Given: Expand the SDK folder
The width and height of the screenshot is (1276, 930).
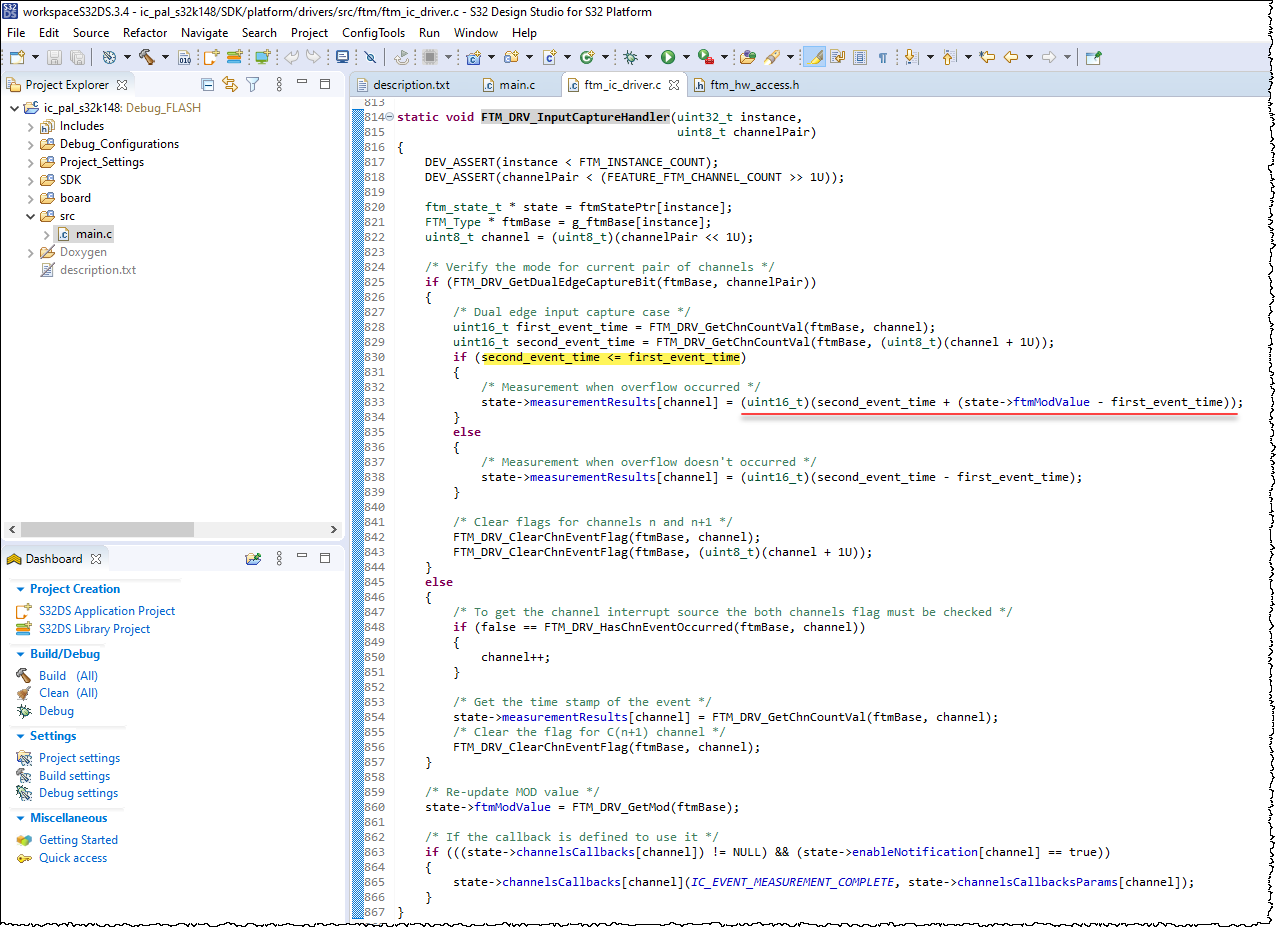Looking at the screenshot, I should 30,180.
